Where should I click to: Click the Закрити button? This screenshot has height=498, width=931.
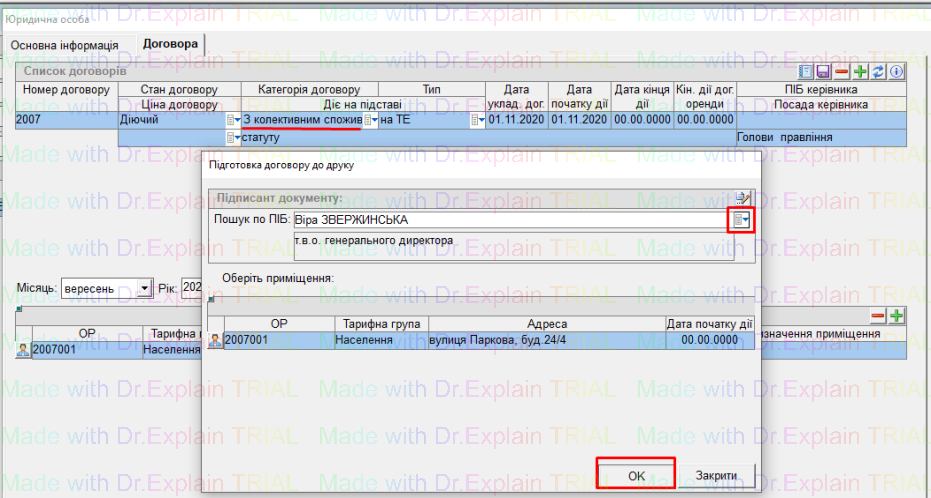click(x=717, y=475)
